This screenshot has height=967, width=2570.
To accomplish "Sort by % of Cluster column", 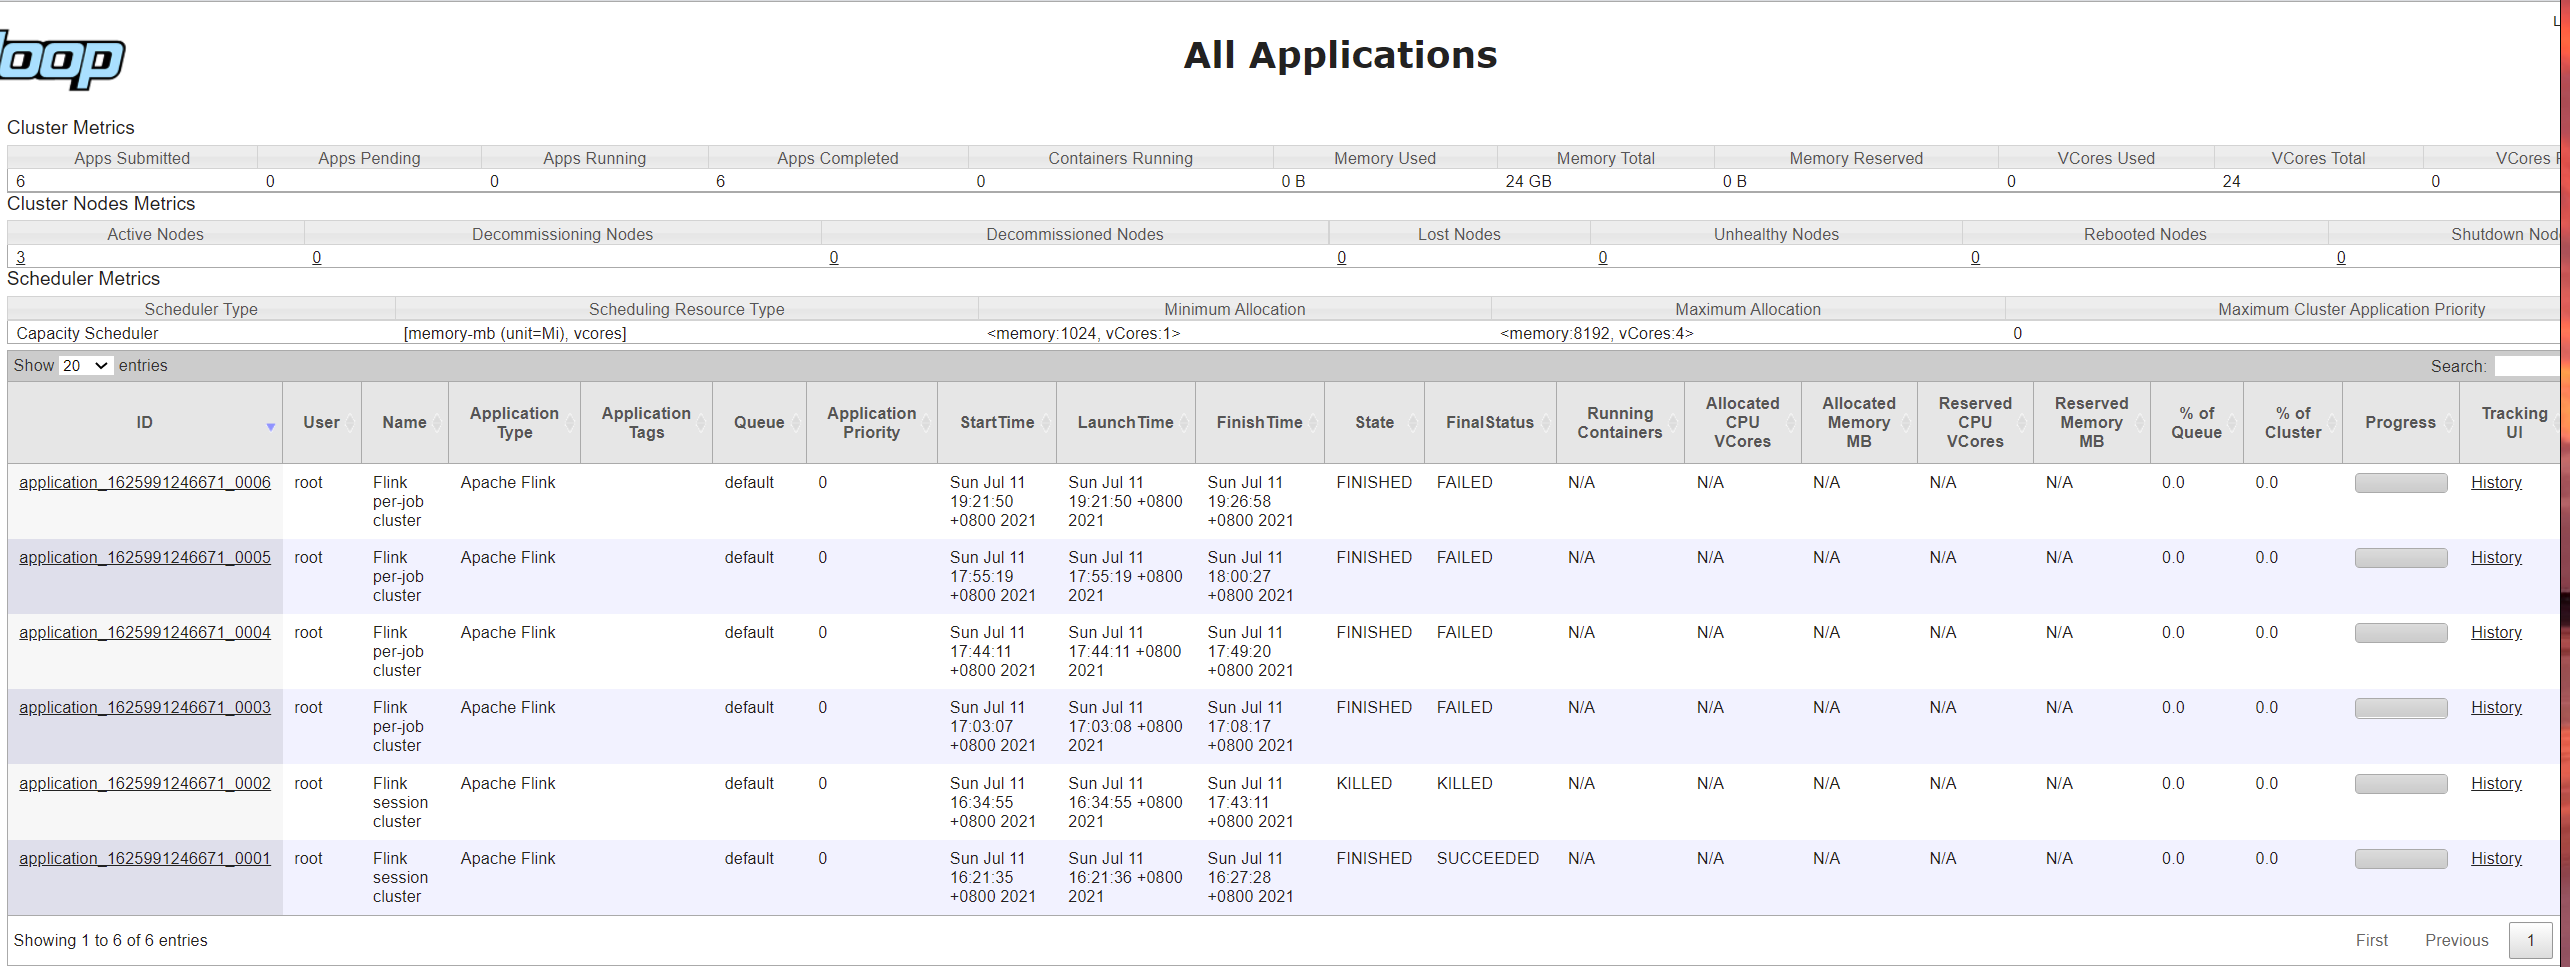I will point(2292,423).
